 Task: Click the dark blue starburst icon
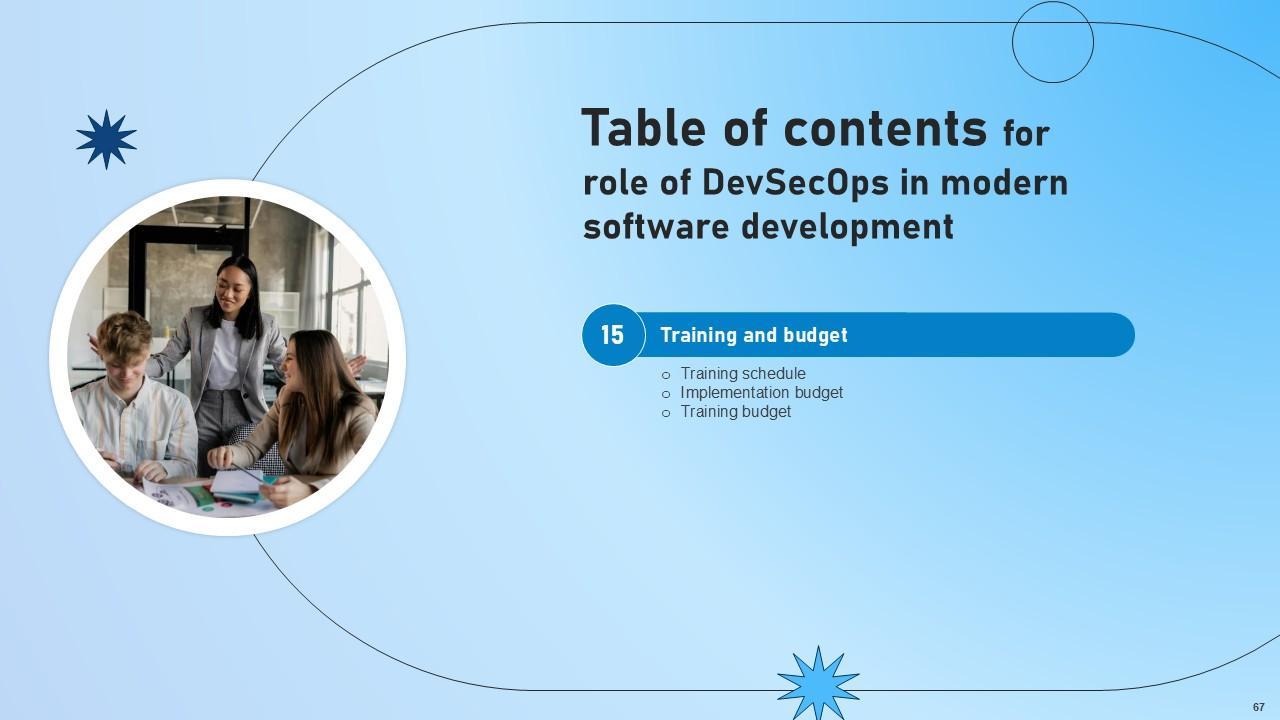[106, 139]
